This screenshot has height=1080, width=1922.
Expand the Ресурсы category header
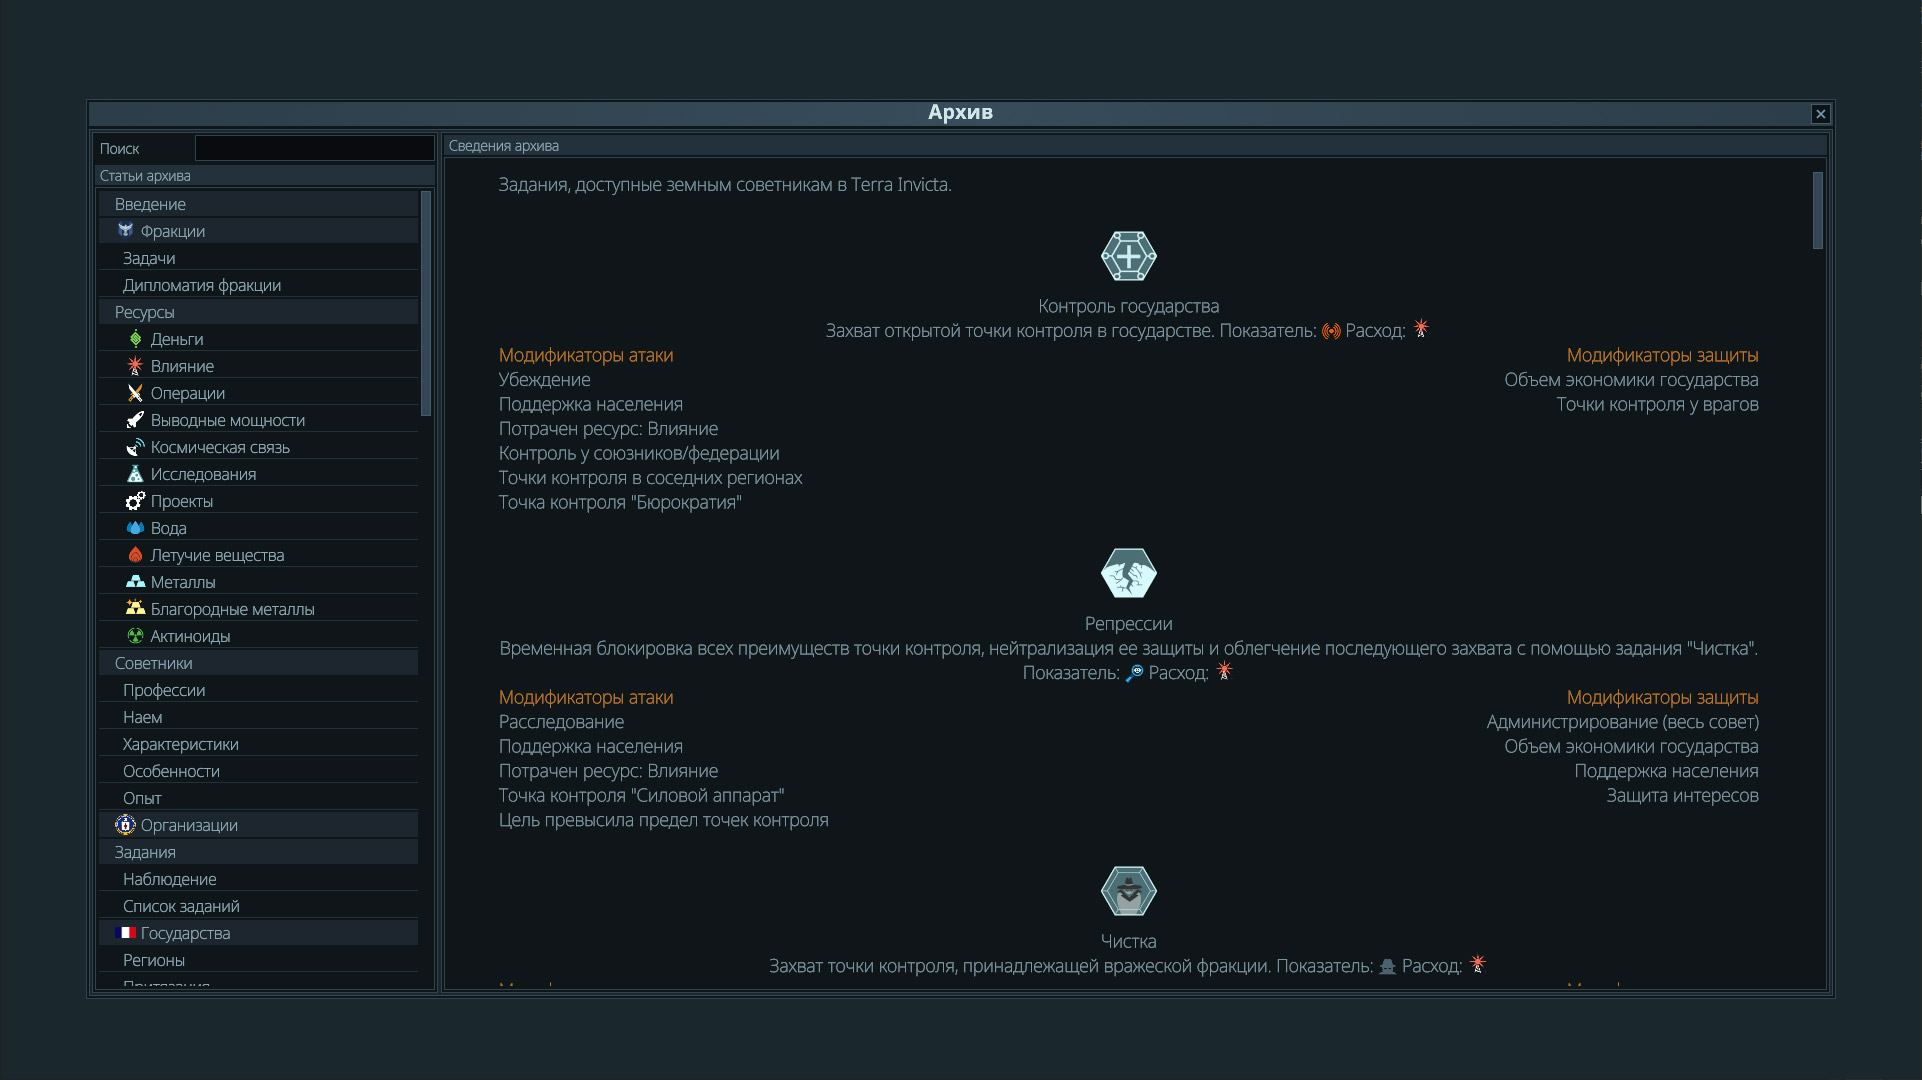[x=145, y=312]
